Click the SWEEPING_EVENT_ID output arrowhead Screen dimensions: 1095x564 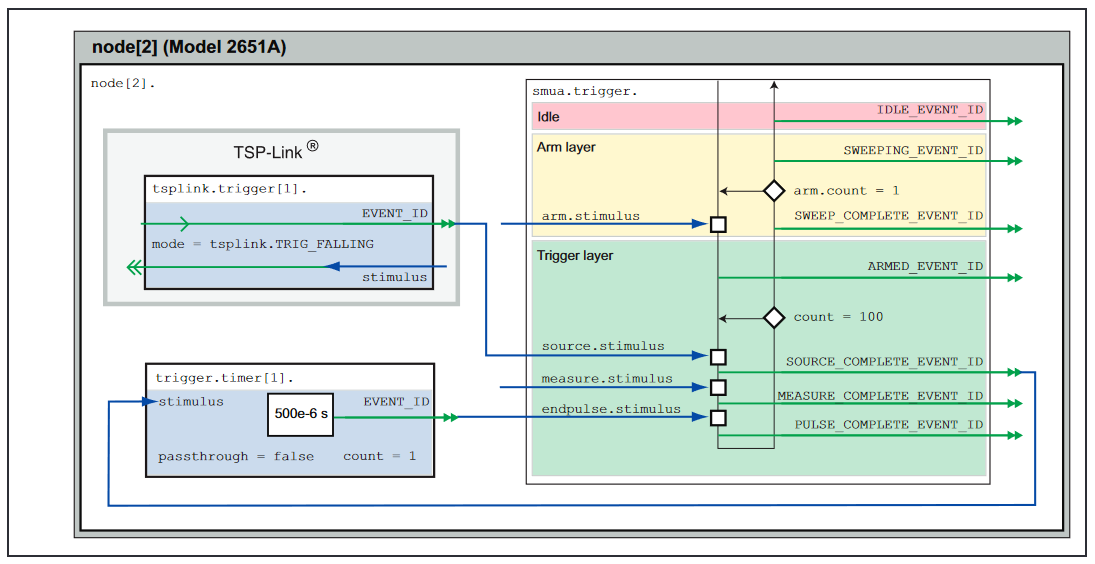1014,161
